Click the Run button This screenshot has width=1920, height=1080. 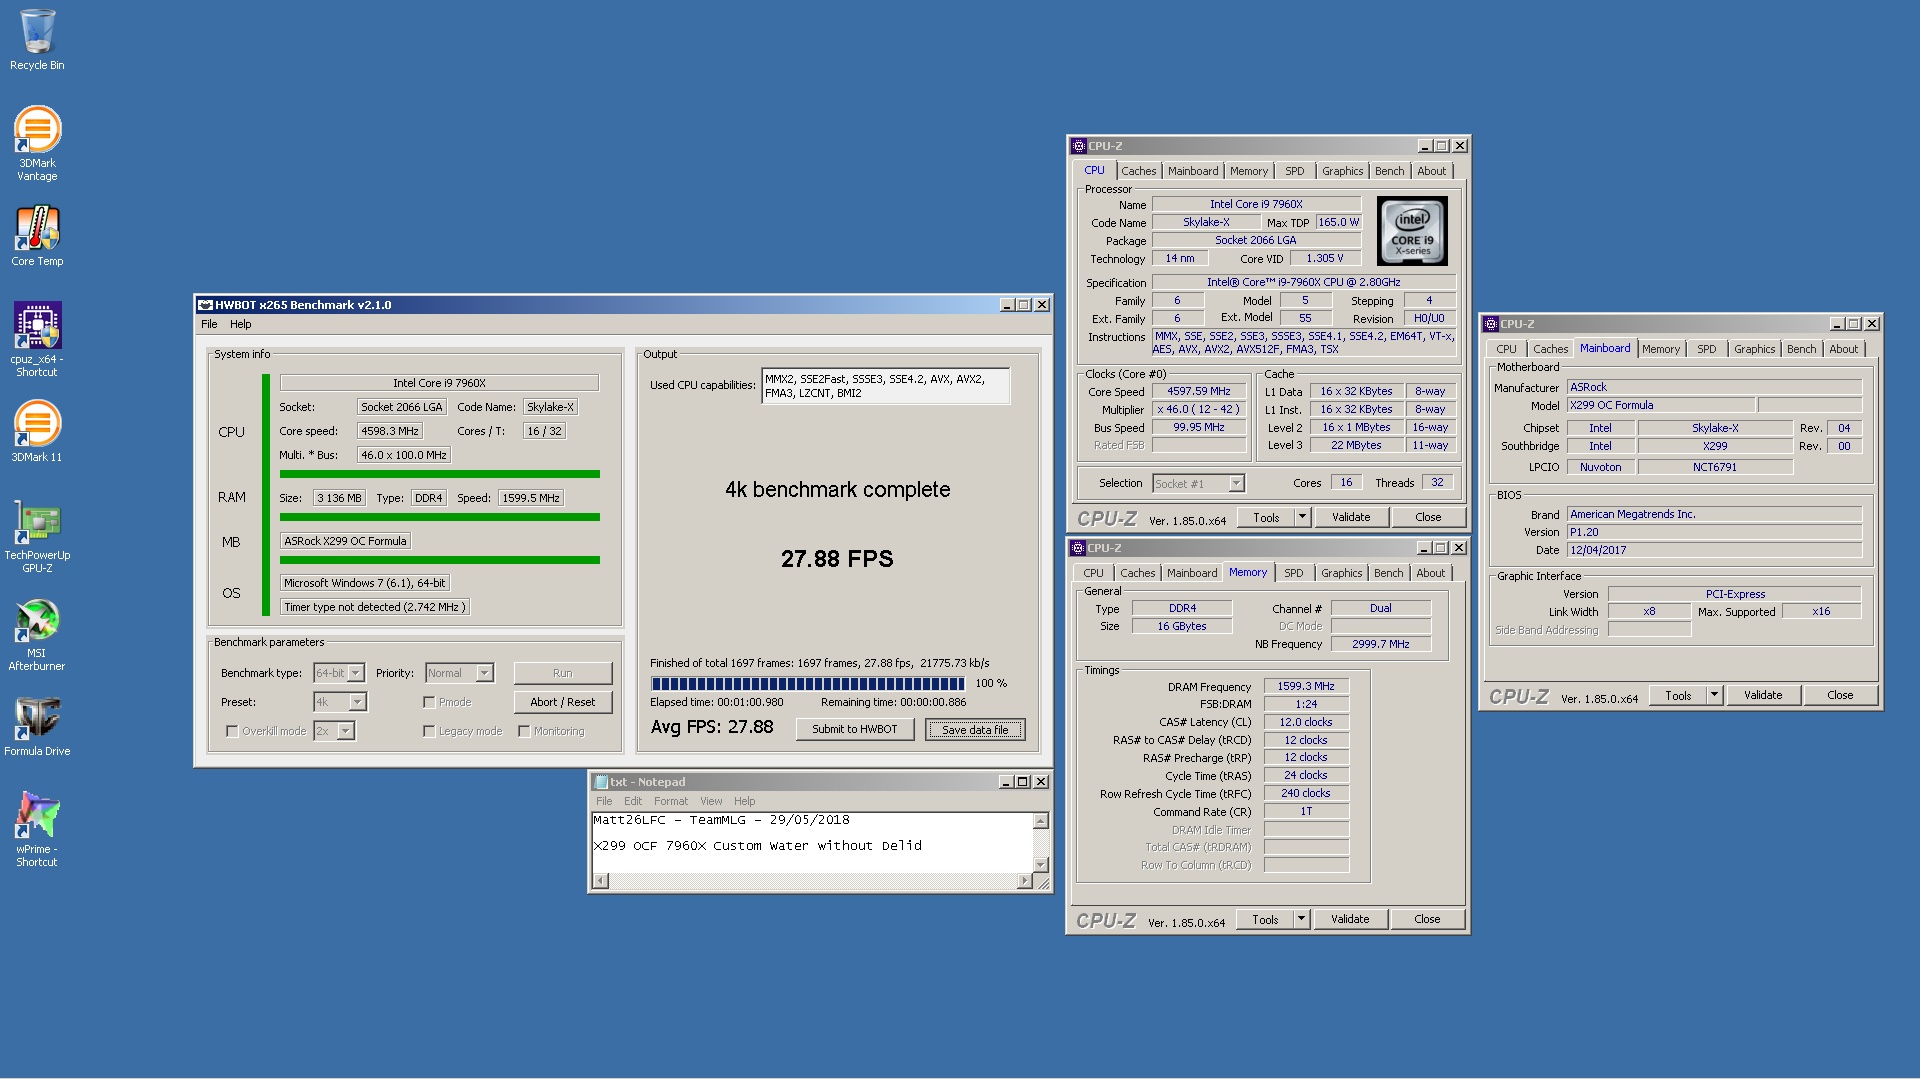[563, 673]
